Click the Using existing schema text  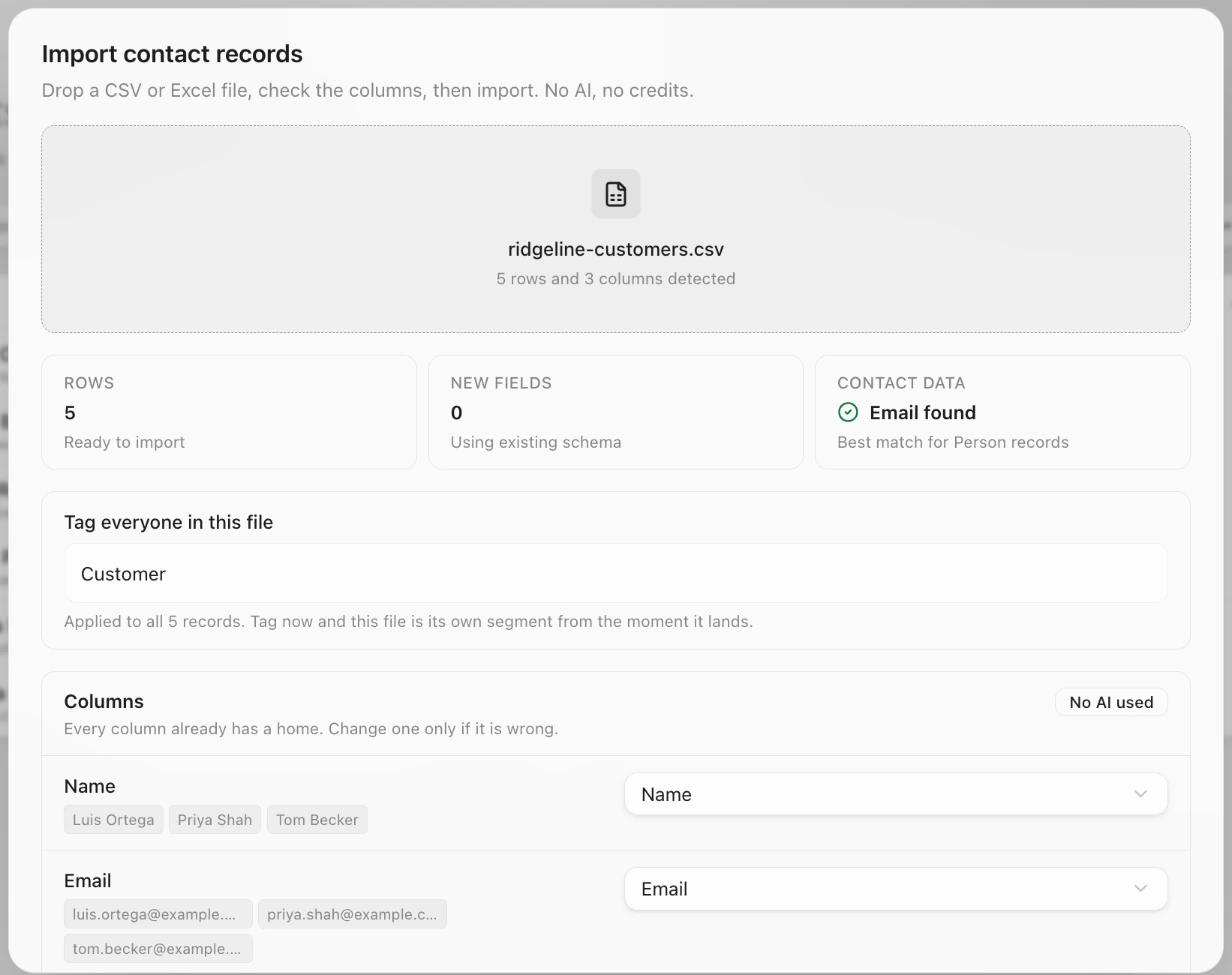coord(536,442)
